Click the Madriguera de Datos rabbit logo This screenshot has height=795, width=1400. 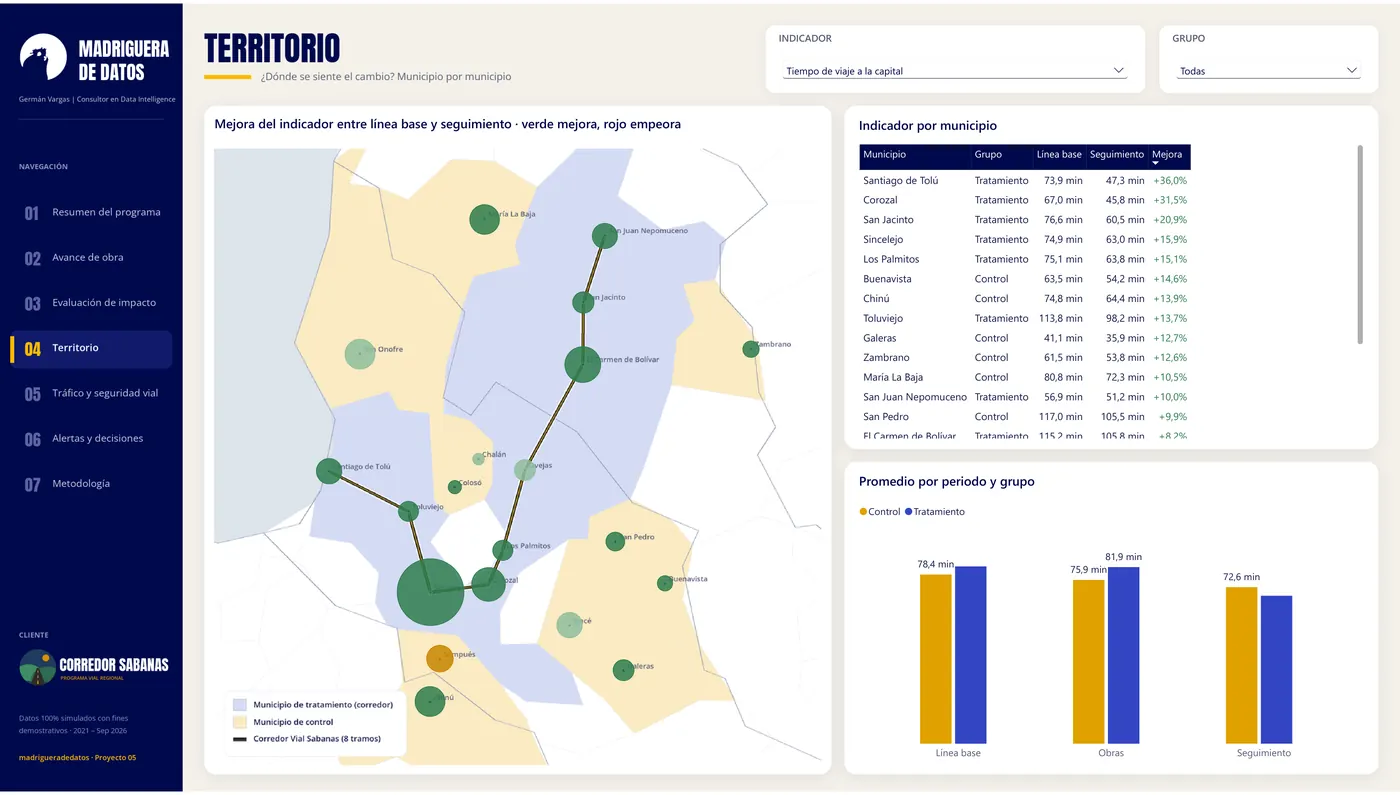(43, 58)
